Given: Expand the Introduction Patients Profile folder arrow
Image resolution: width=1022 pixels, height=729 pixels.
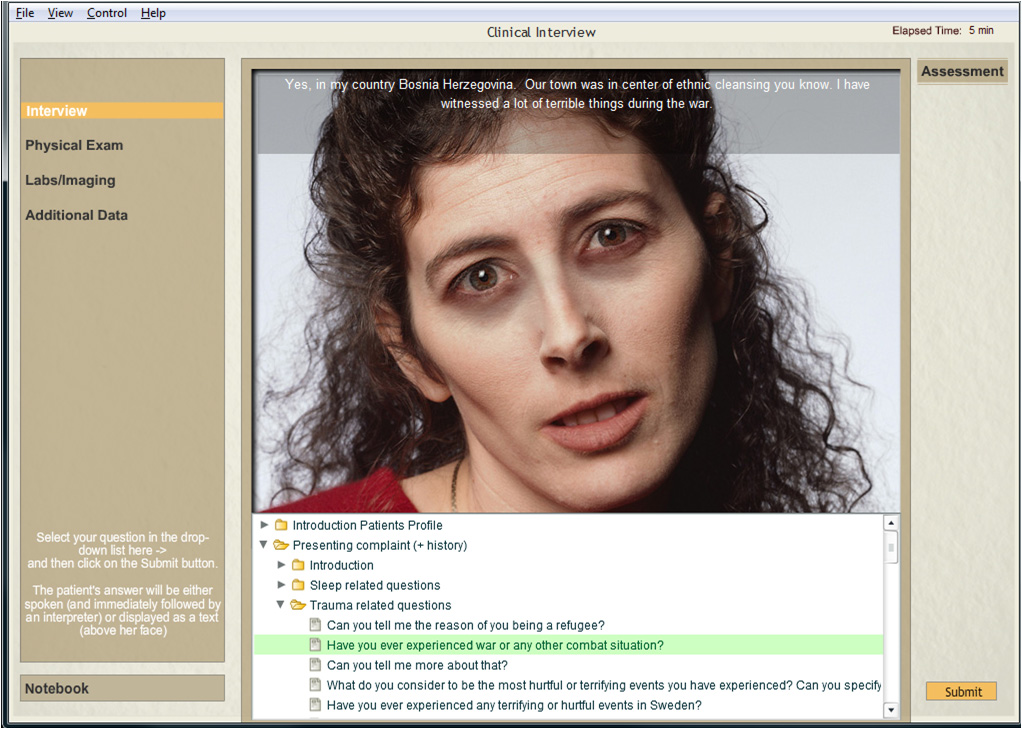Looking at the screenshot, I should pos(264,525).
